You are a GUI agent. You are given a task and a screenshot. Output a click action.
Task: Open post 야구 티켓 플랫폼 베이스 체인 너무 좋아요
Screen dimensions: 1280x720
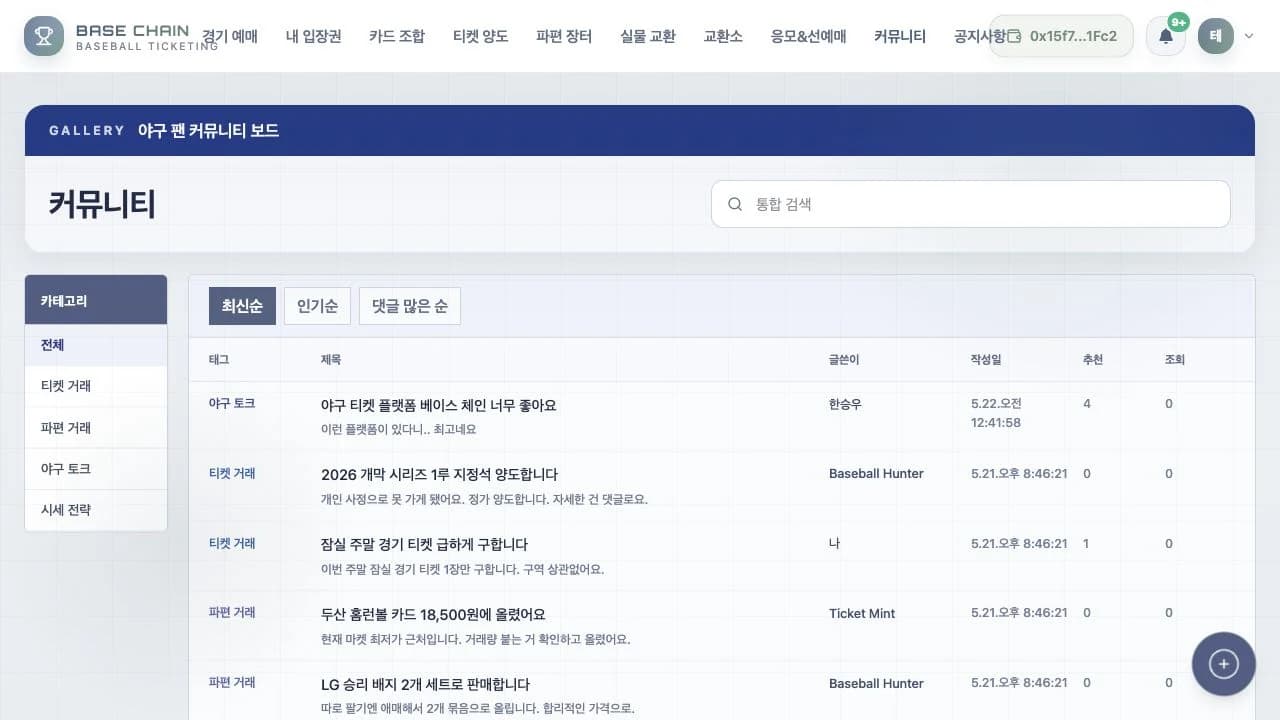point(438,405)
